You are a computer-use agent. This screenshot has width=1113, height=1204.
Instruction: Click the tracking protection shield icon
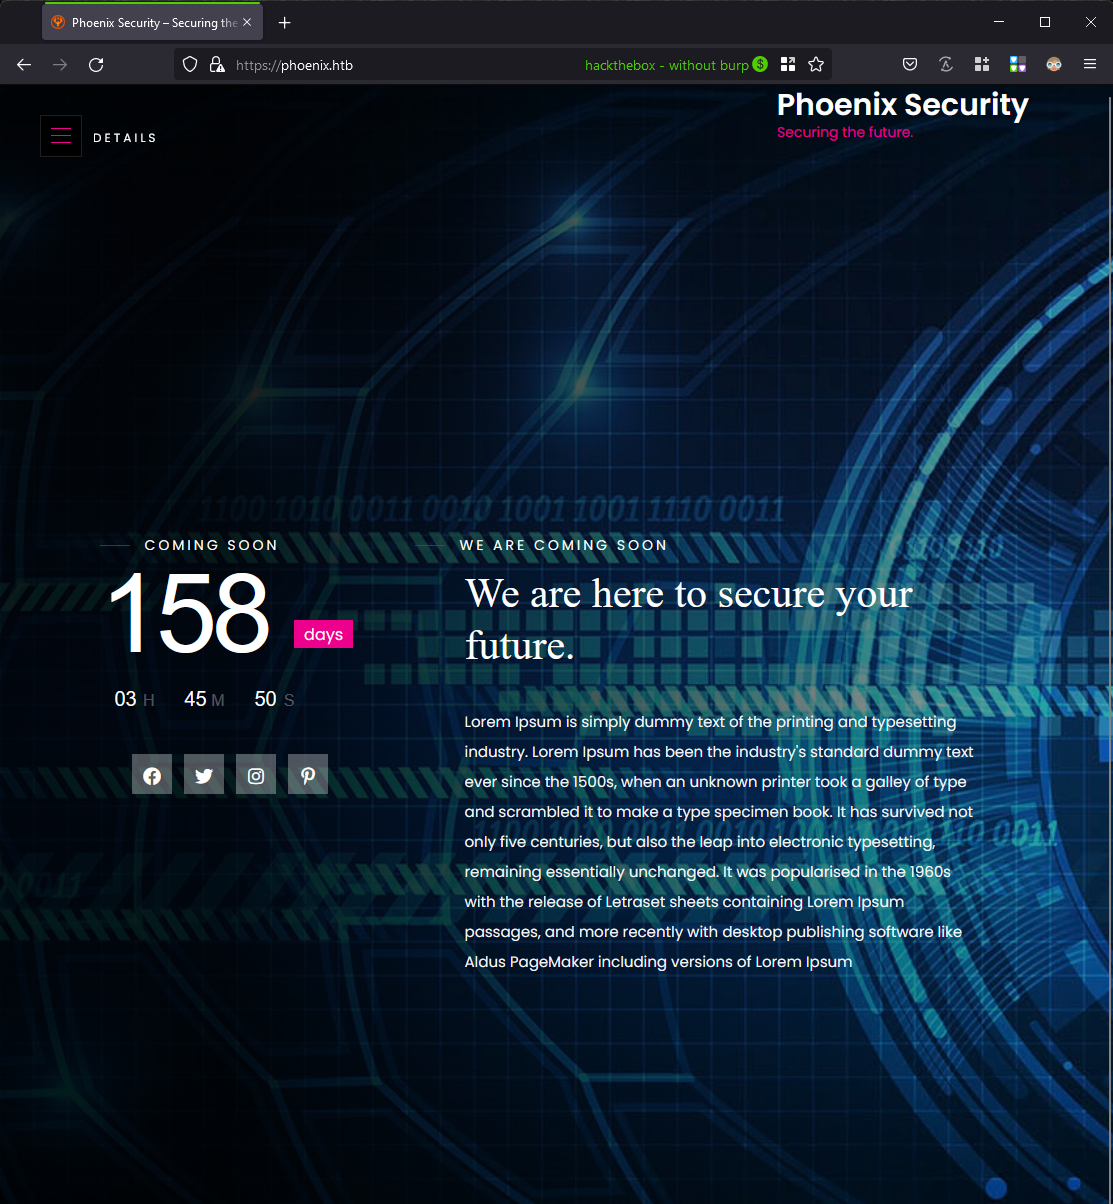tap(190, 65)
